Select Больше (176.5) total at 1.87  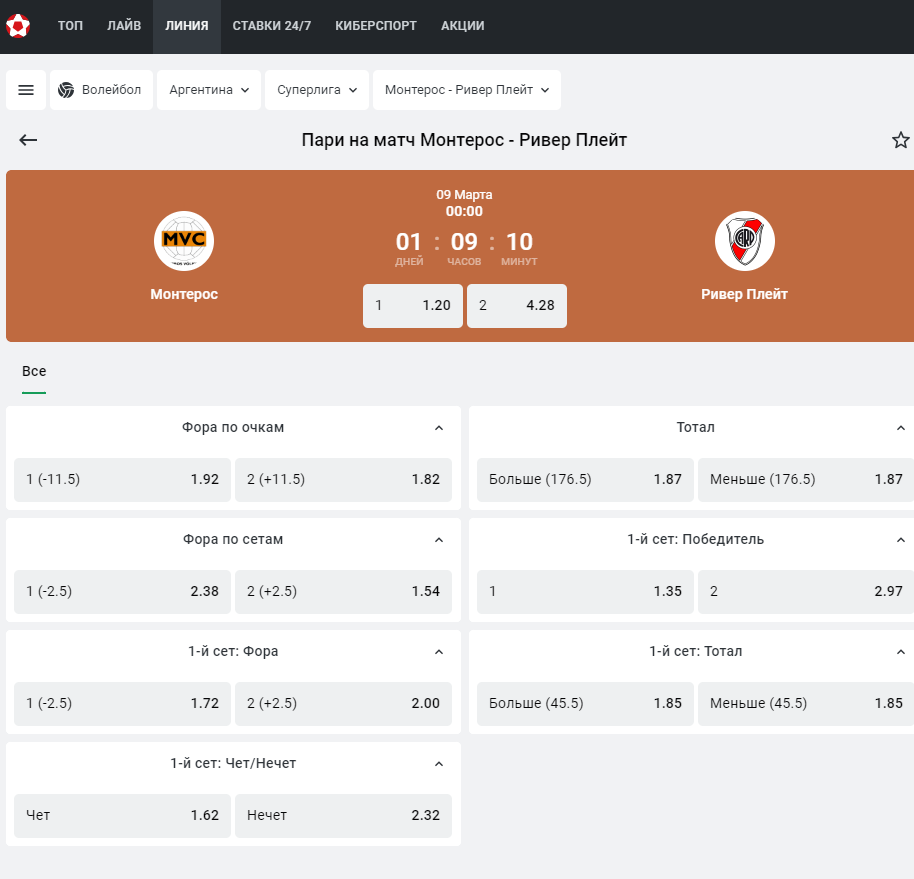click(585, 479)
